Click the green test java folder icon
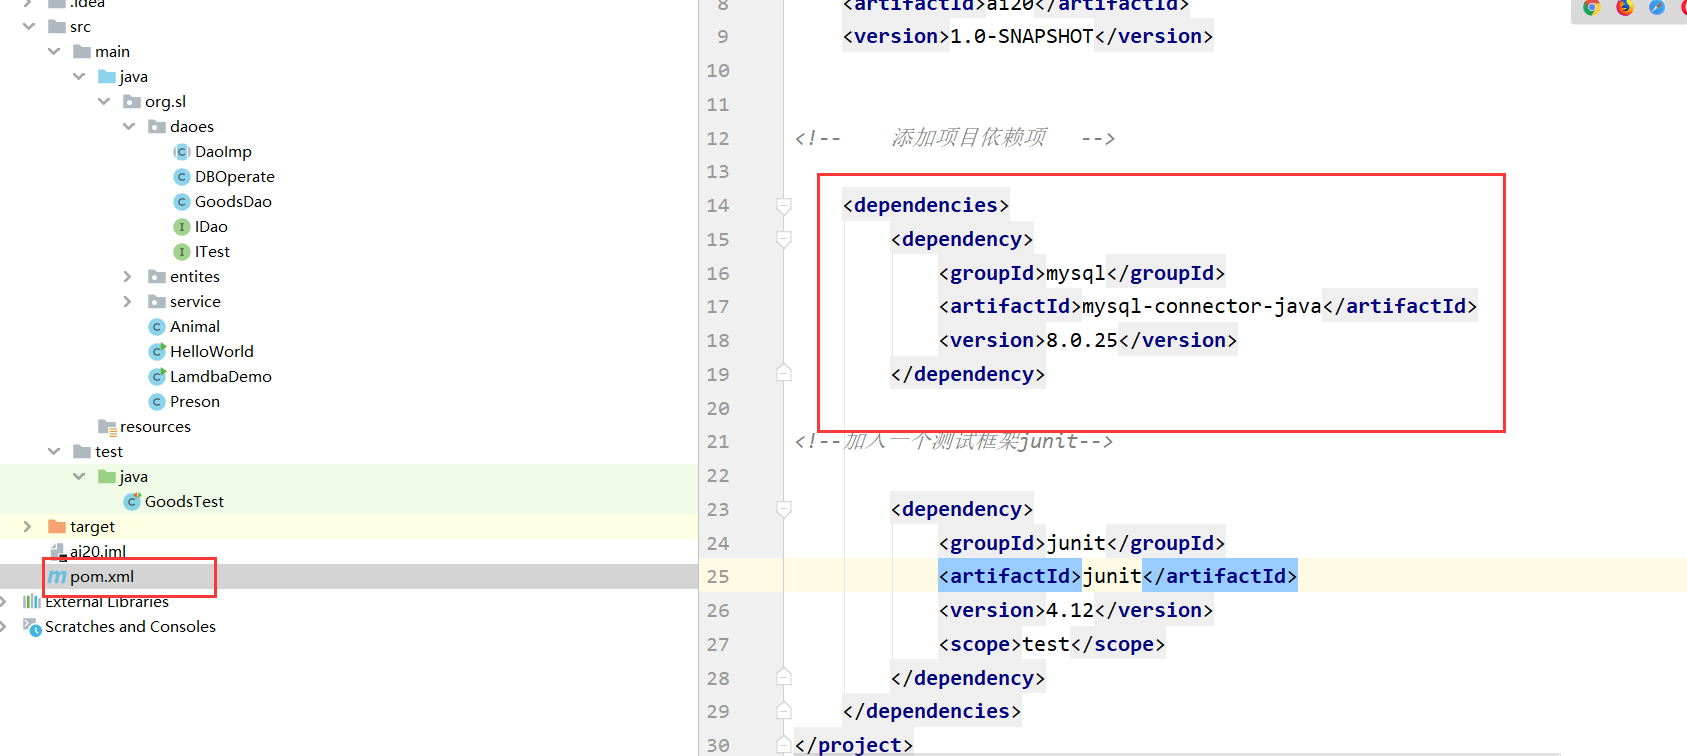 coord(107,477)
